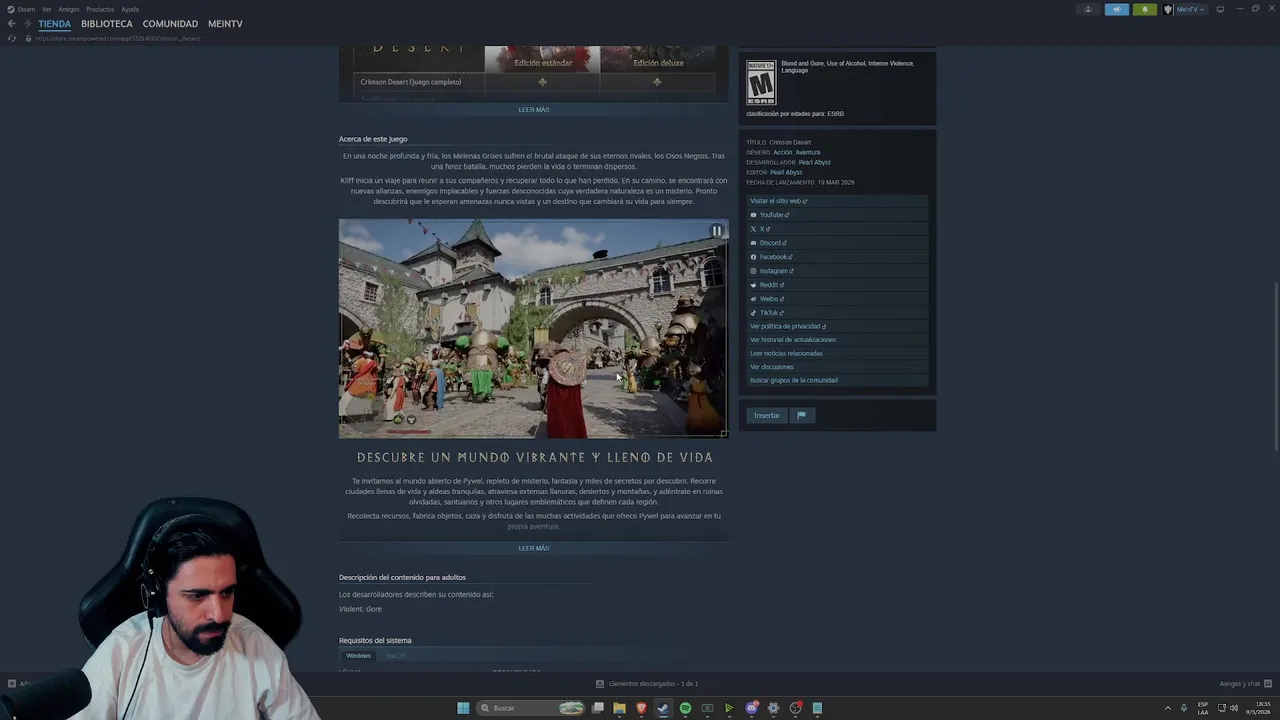Open the Productos menu
Viewport: 1280px width, 720px height.
point(100,9)
